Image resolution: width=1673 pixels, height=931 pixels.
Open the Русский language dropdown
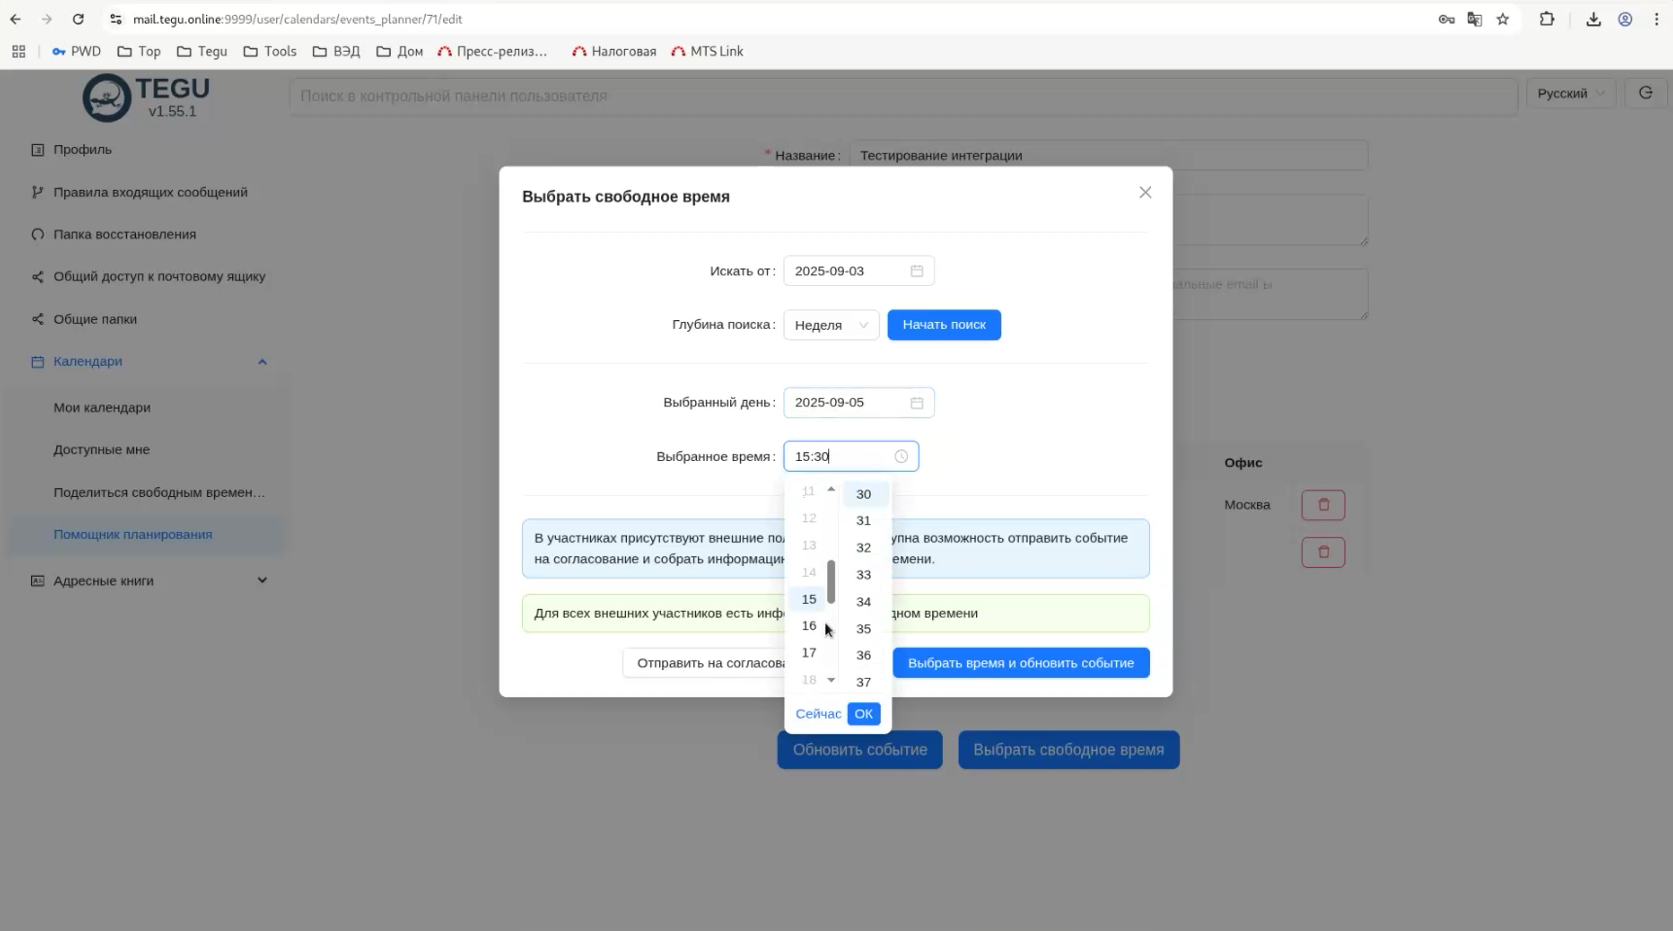(x=1570, y=93)
